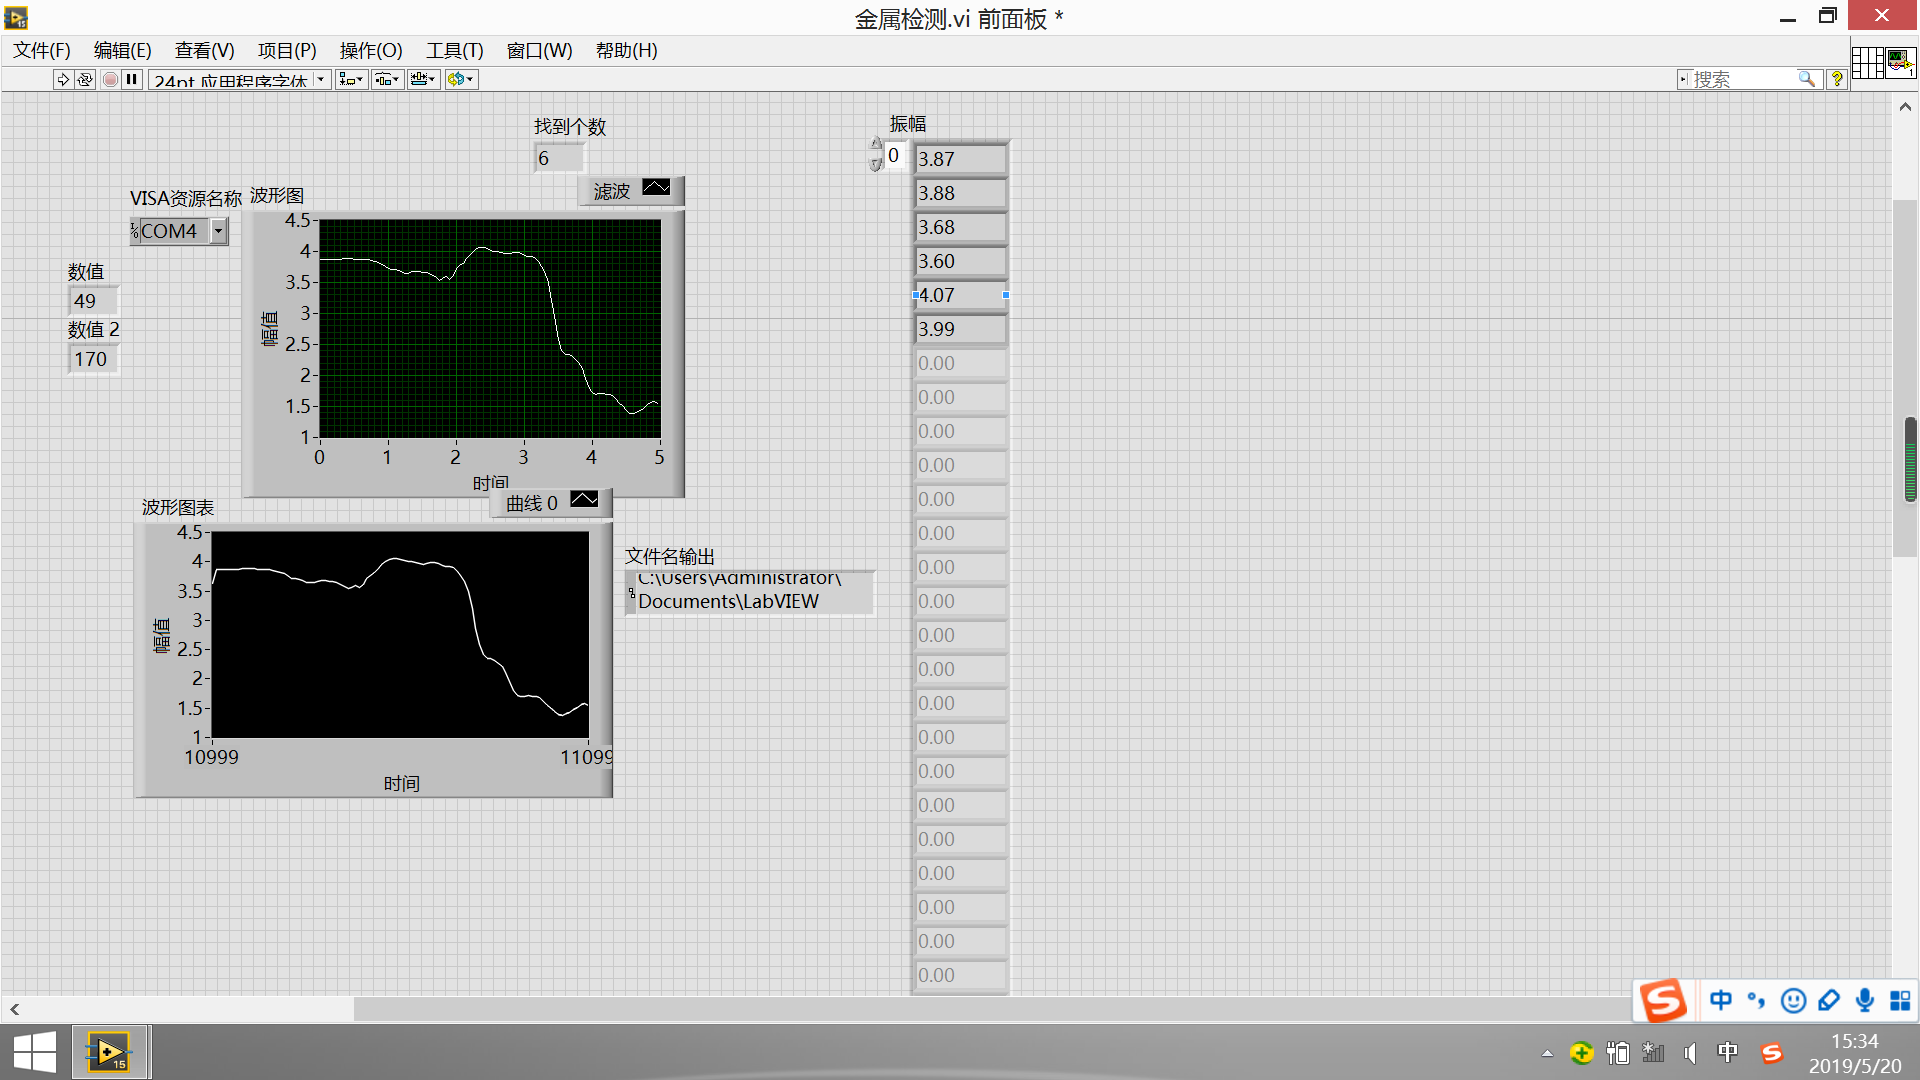This screenshot has width=1920, height=1080.
Task: Click the Abort Execution stop button
Action: pos(110,79)
